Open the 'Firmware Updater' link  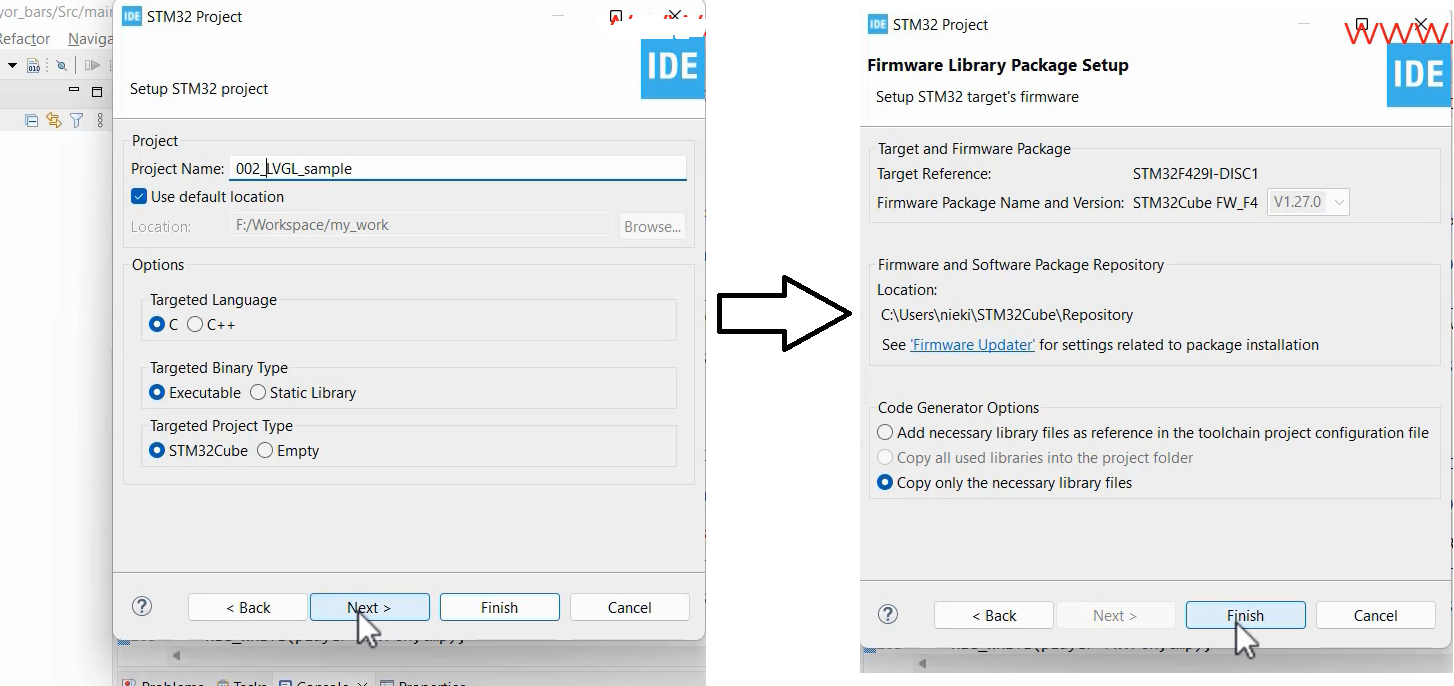tap(972, 345)
